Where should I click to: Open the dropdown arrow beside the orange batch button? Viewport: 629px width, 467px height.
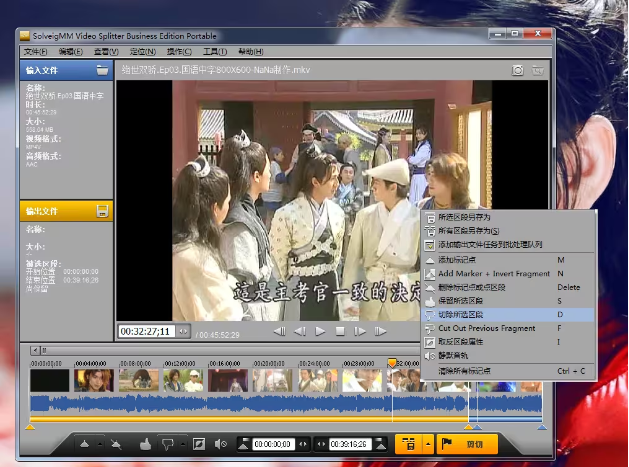[428, 443]
